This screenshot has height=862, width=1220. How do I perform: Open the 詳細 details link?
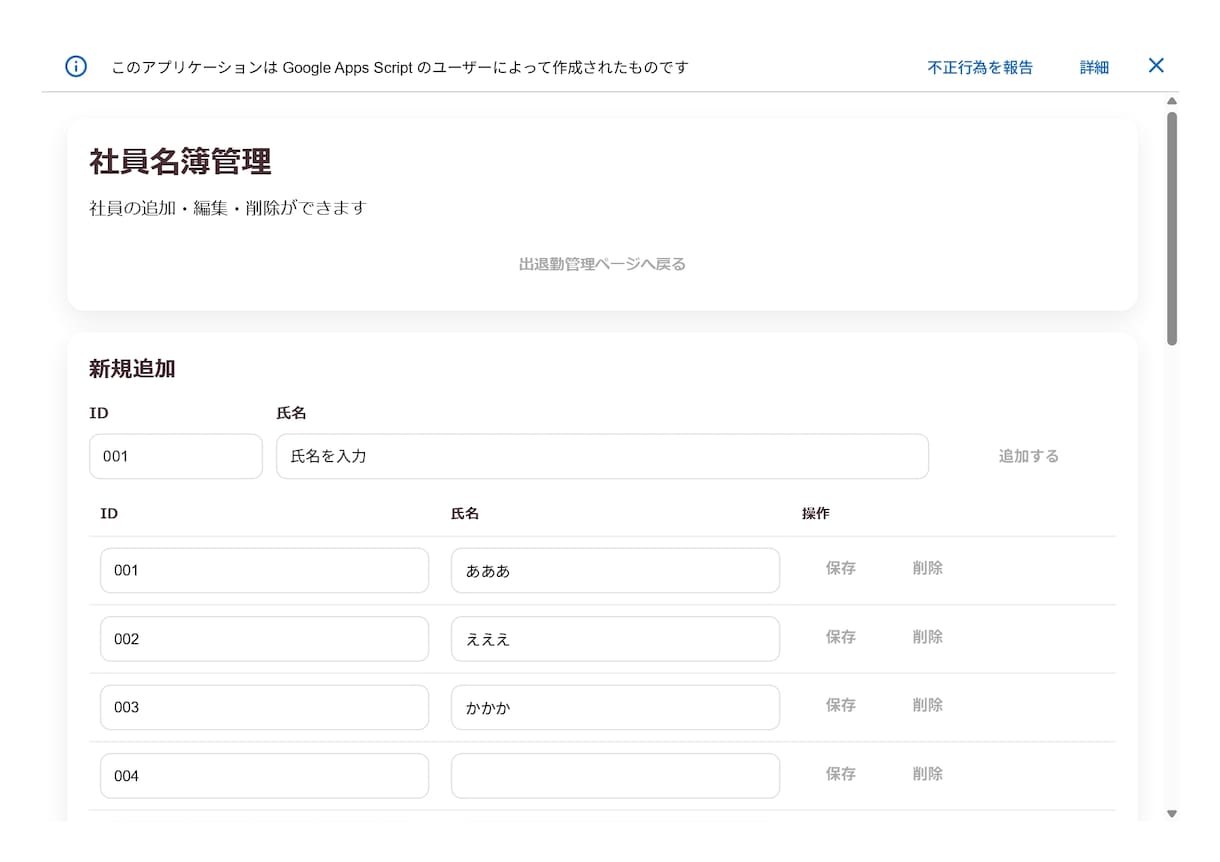pos(1094,67)
